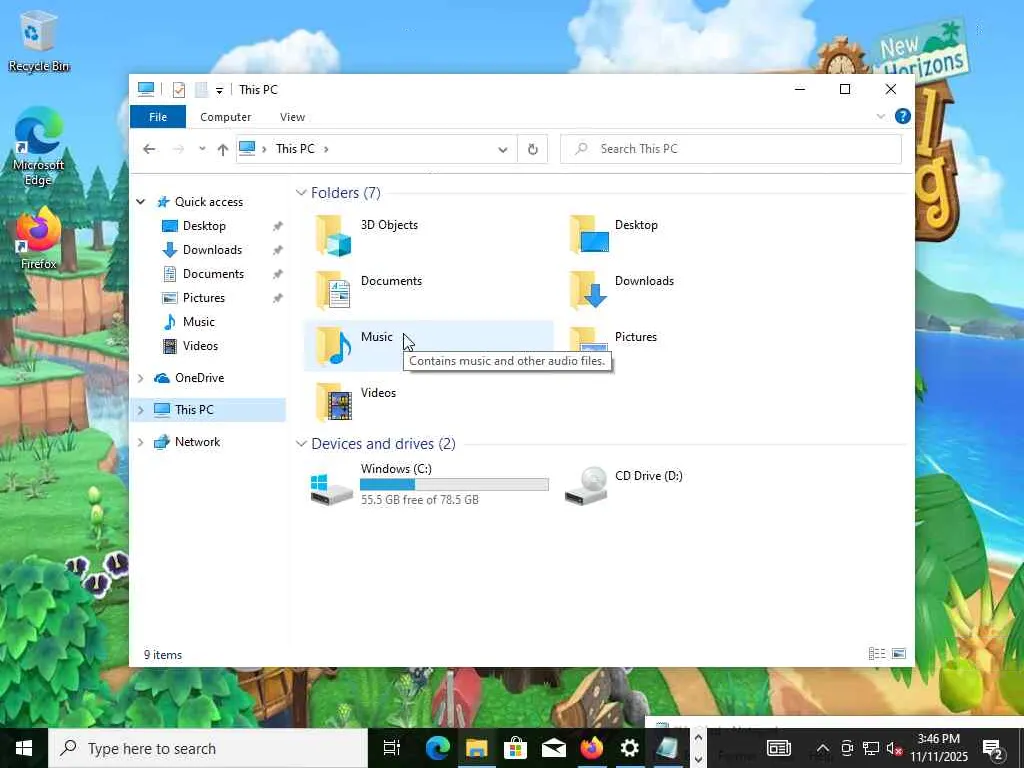
Task: Click the muted volume tray icon
Action: [894, 748]
